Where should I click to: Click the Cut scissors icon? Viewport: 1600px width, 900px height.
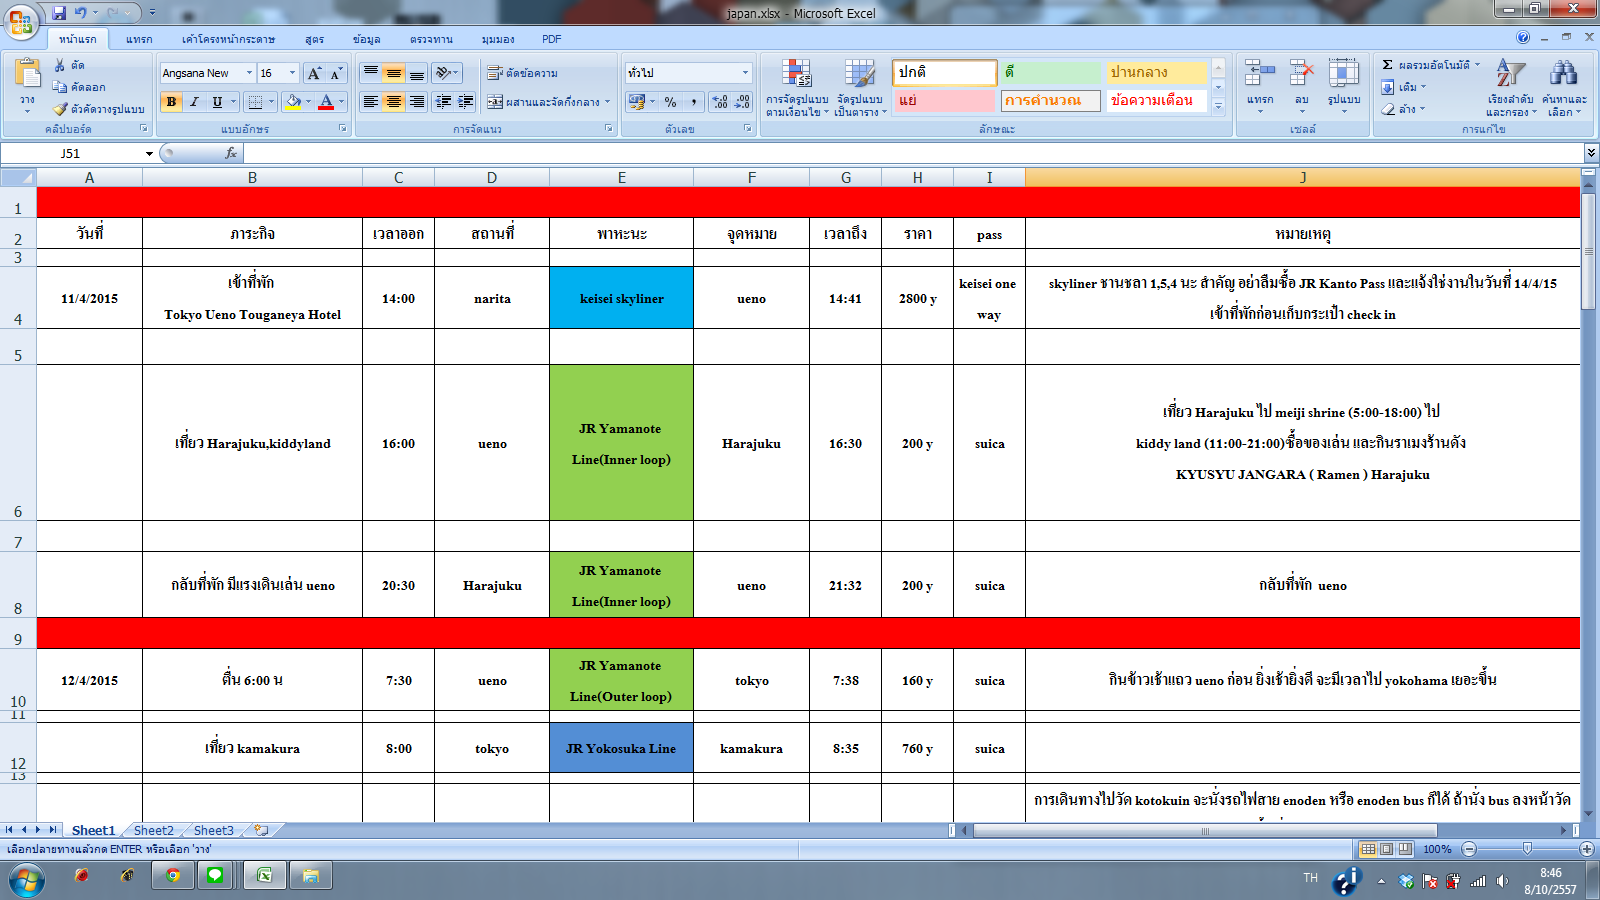60,65
